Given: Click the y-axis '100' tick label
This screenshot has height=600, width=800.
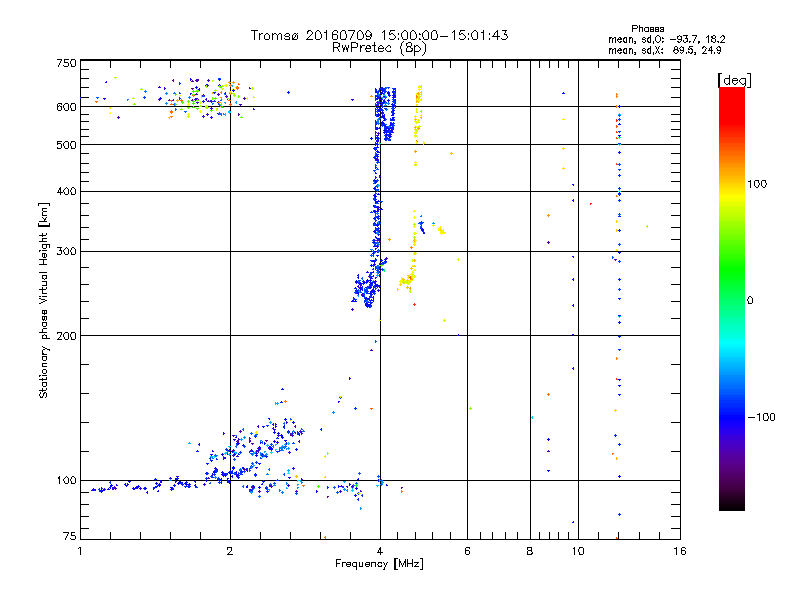Looking at the screenshot, I should click(66, 481).
